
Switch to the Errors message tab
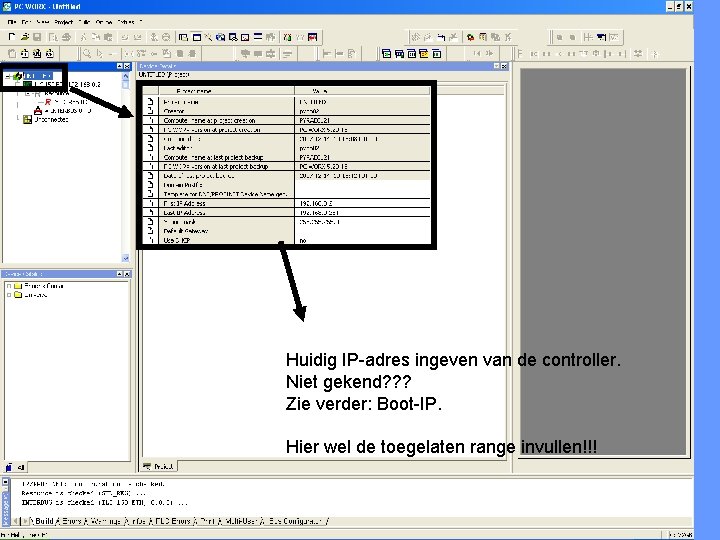point(71,521)
